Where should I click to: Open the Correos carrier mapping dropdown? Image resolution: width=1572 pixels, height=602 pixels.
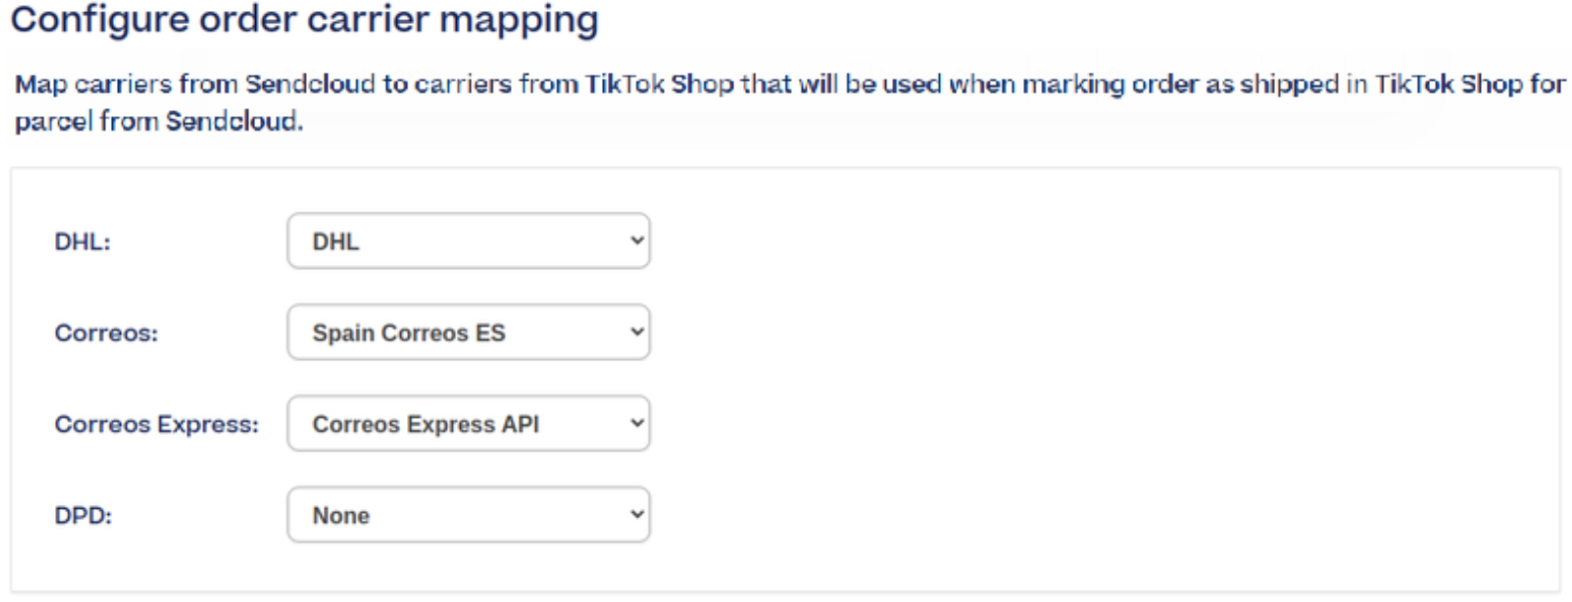point(468,332)
